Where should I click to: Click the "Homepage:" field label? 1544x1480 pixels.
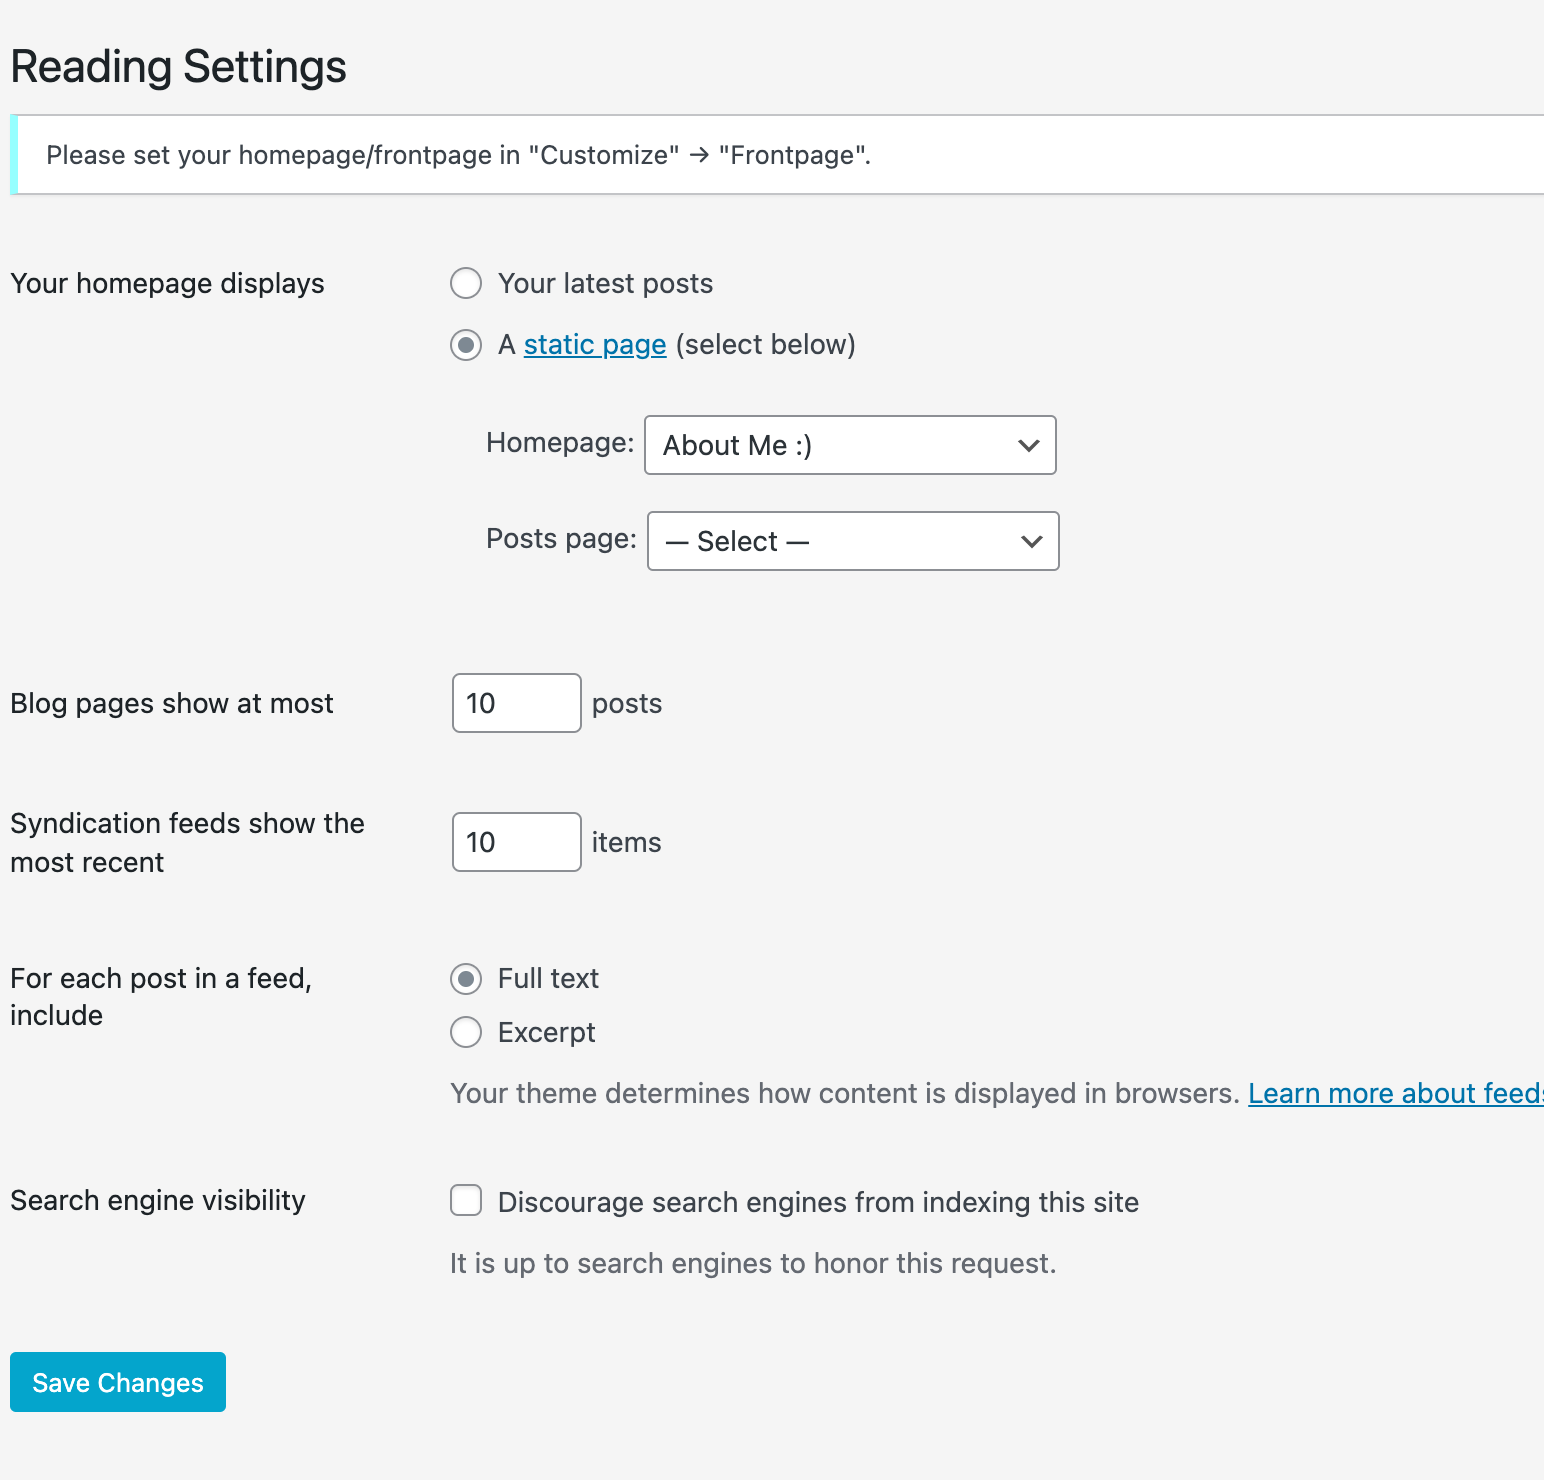click(x=560, y=443)
